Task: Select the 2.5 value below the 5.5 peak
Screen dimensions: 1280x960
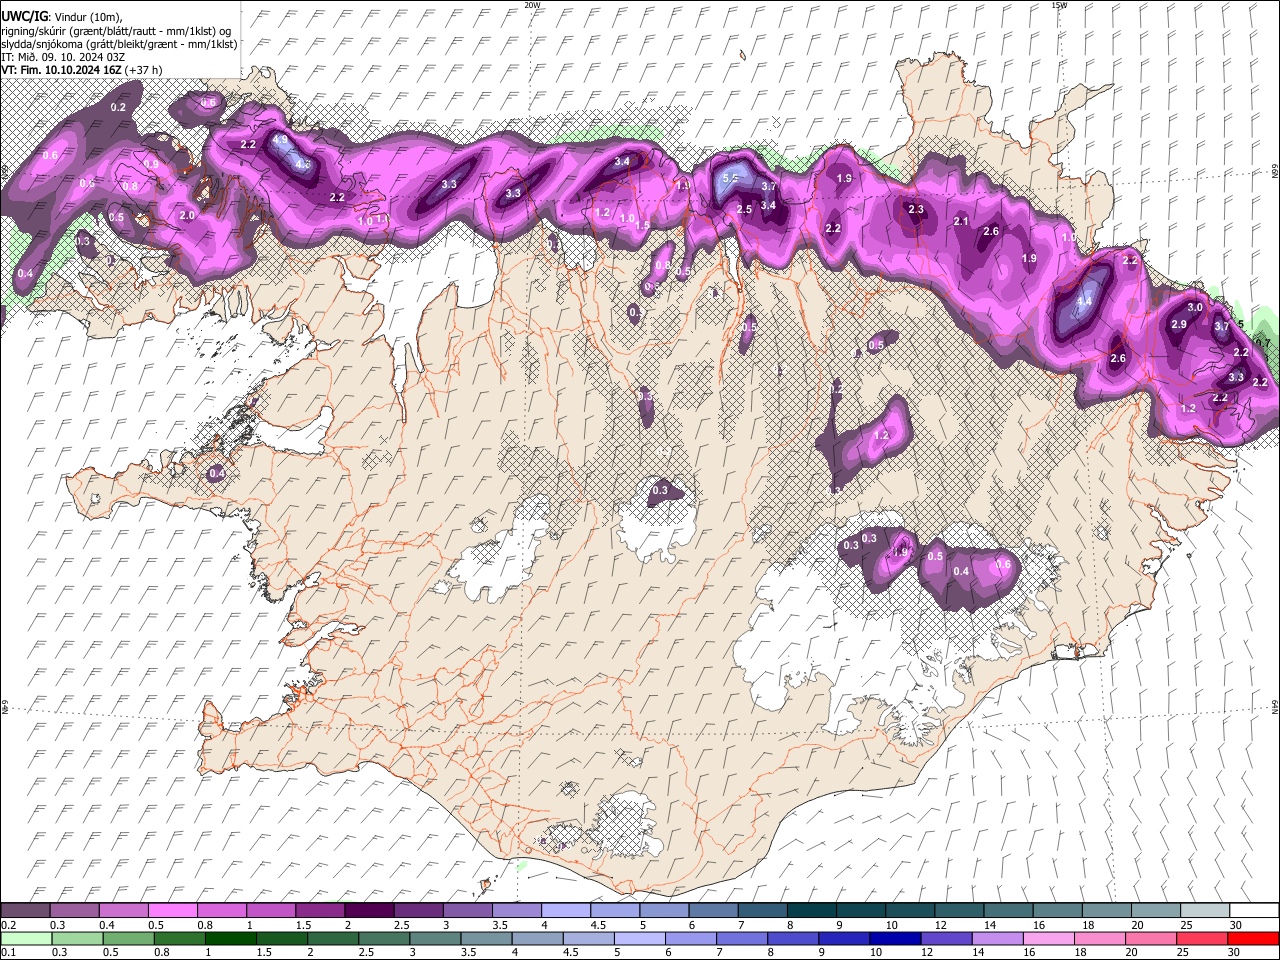Action: [744, 209]
